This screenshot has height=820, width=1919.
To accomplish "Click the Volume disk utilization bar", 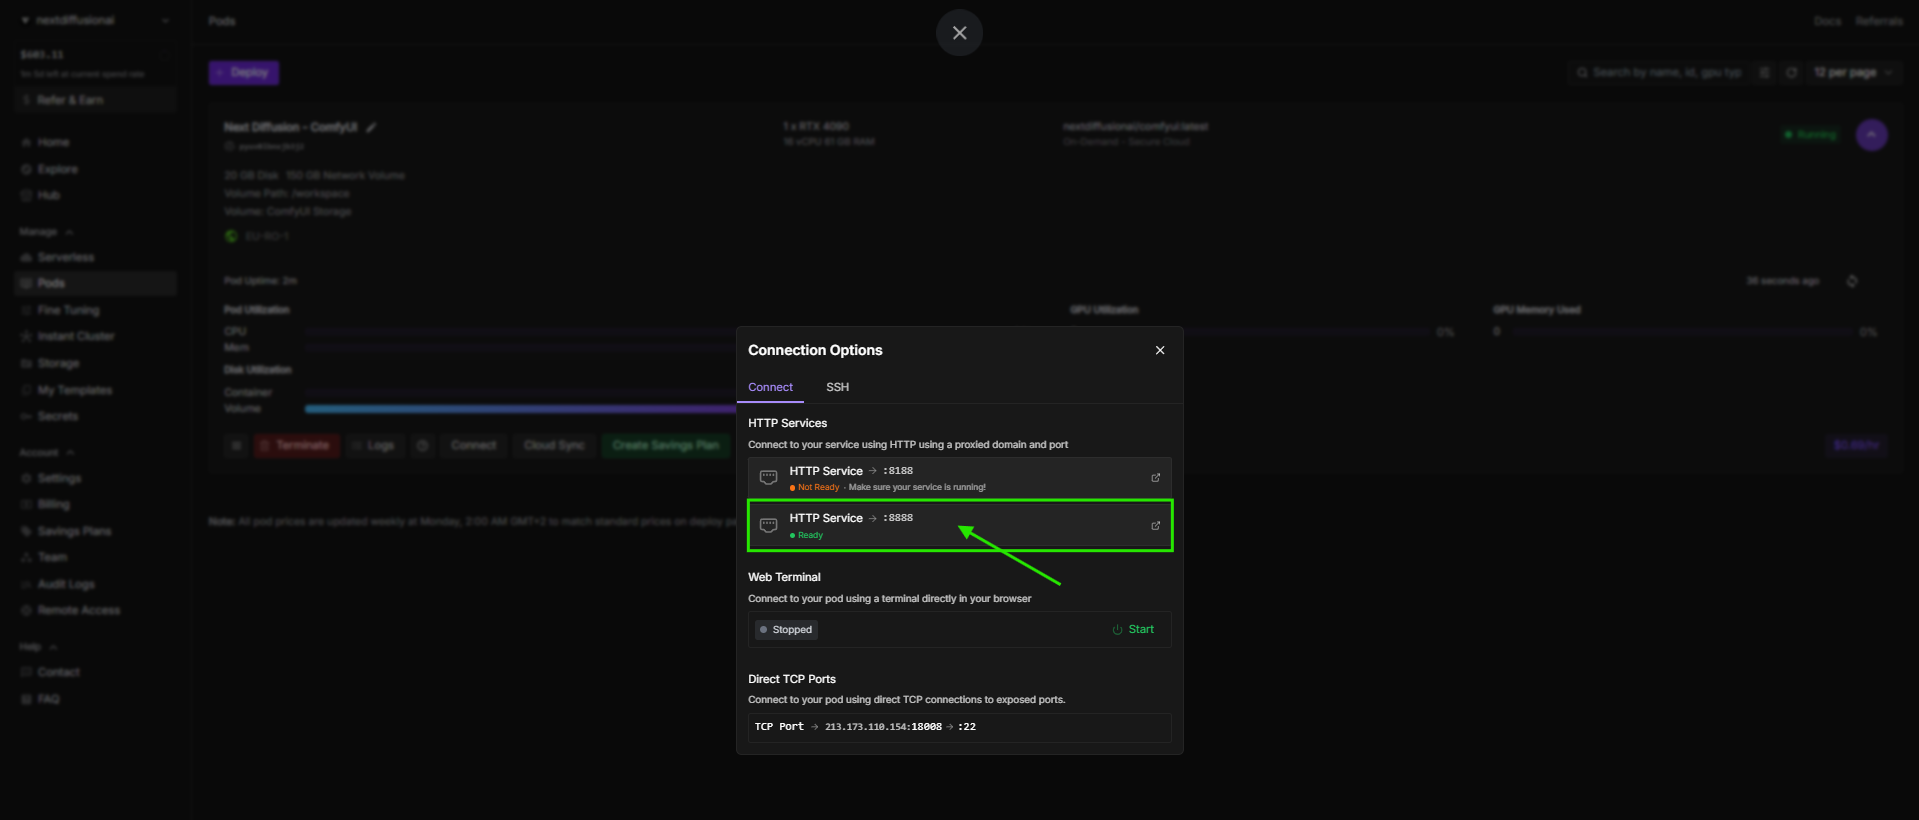I will (520, 409).
